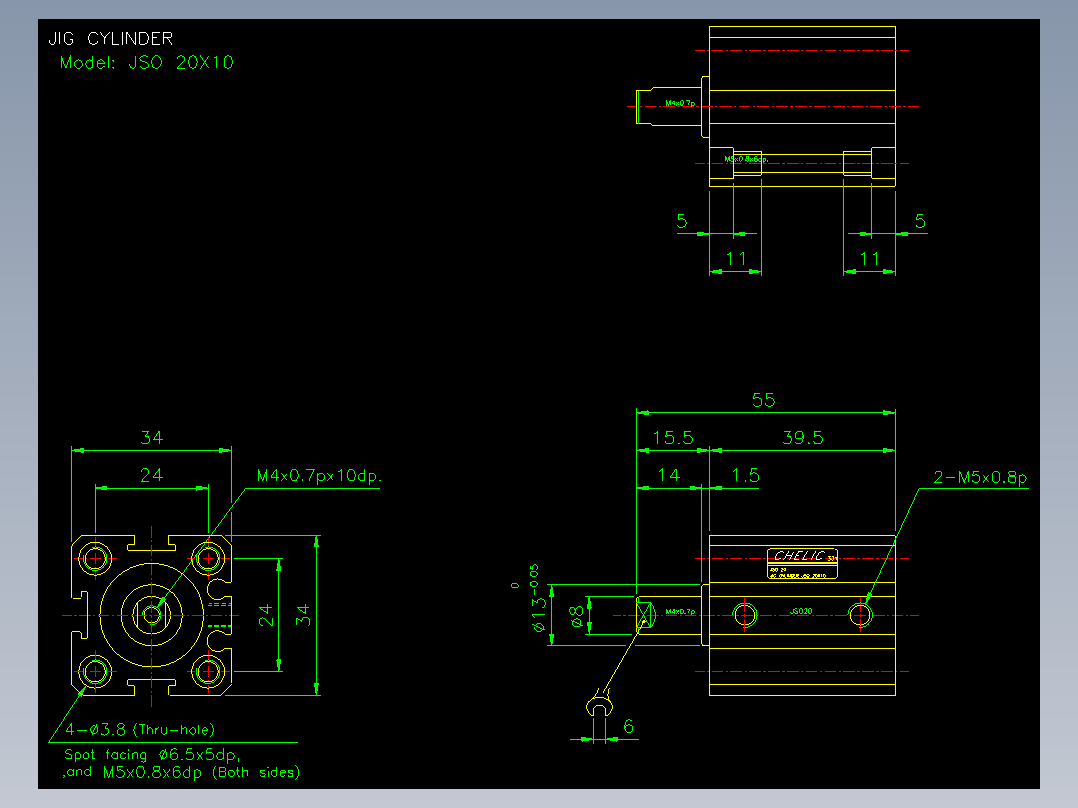The image size is (1078, 808).
Task: Select the vertically rotated 24 dimension
Action: [x=265, y=615]
